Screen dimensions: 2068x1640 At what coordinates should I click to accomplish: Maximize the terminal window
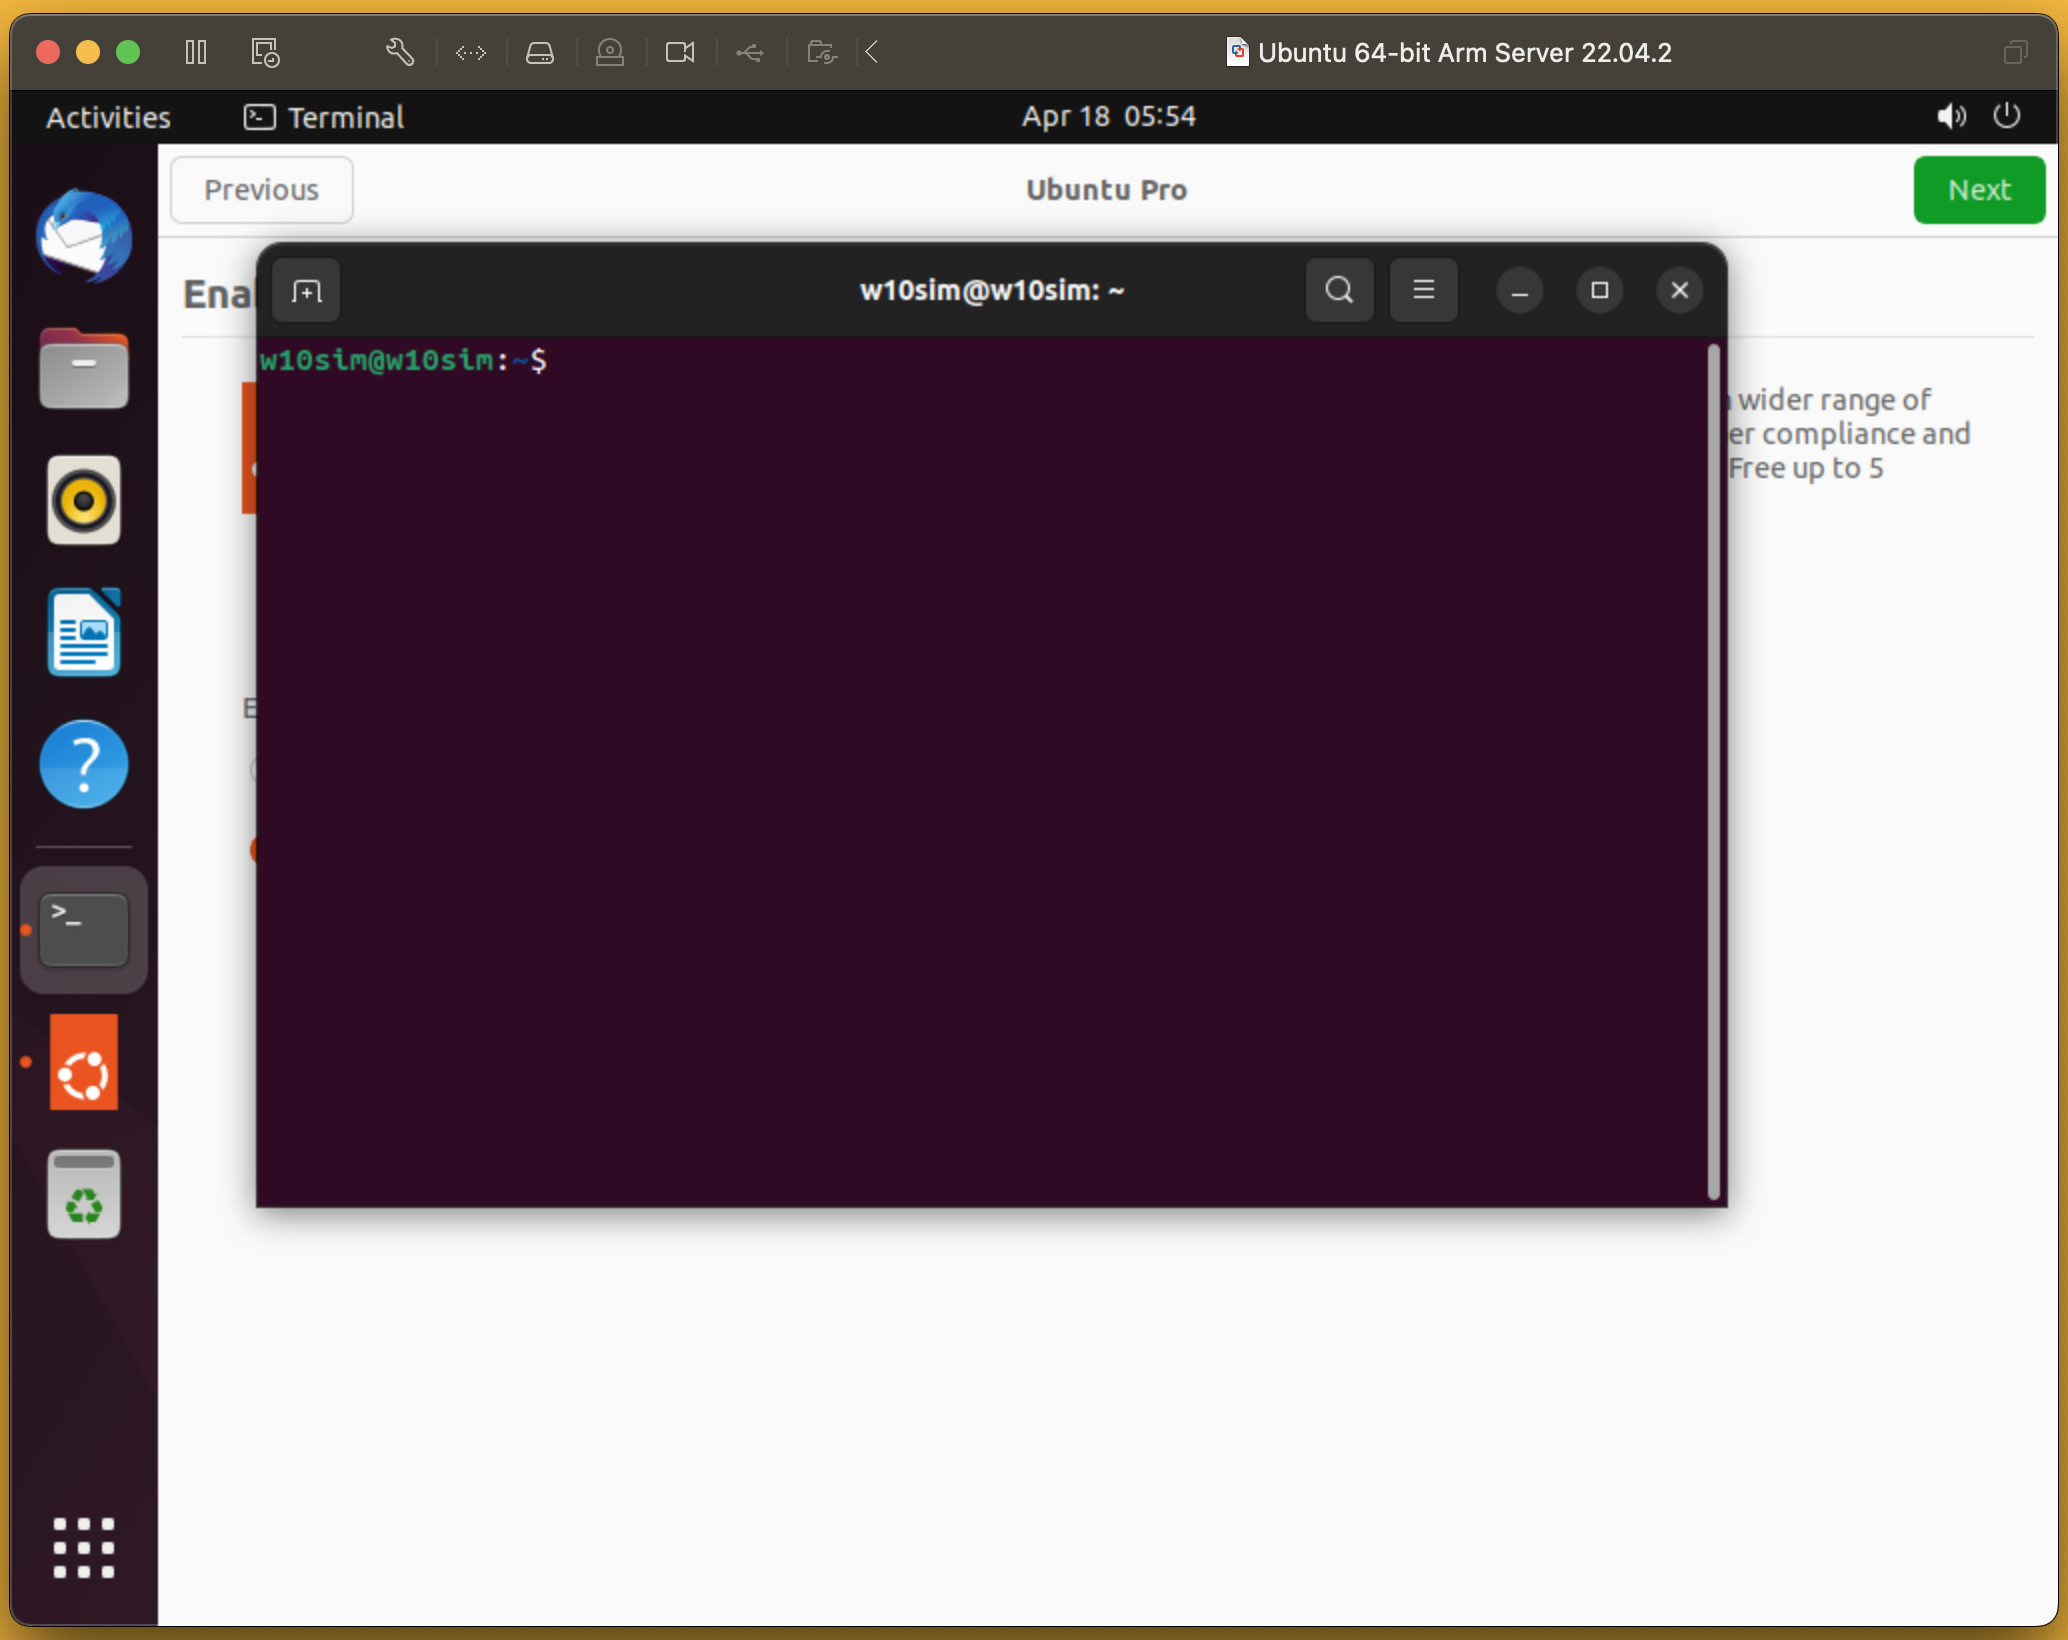pyautogui.click(x=1600, y=290)
